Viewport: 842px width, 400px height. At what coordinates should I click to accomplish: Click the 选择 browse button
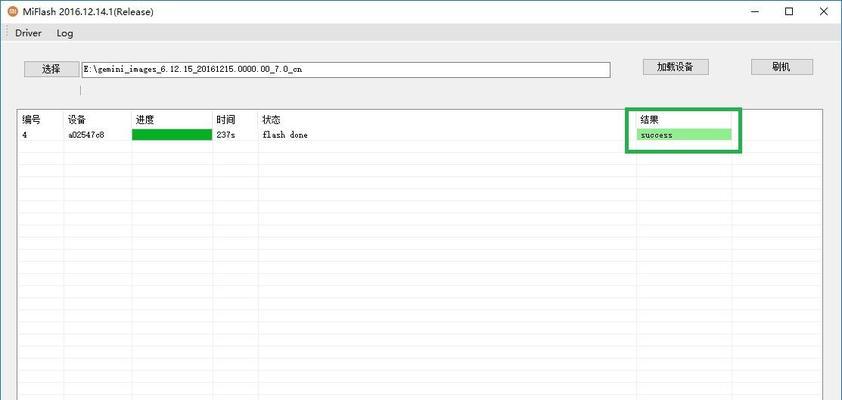point(51,69)
